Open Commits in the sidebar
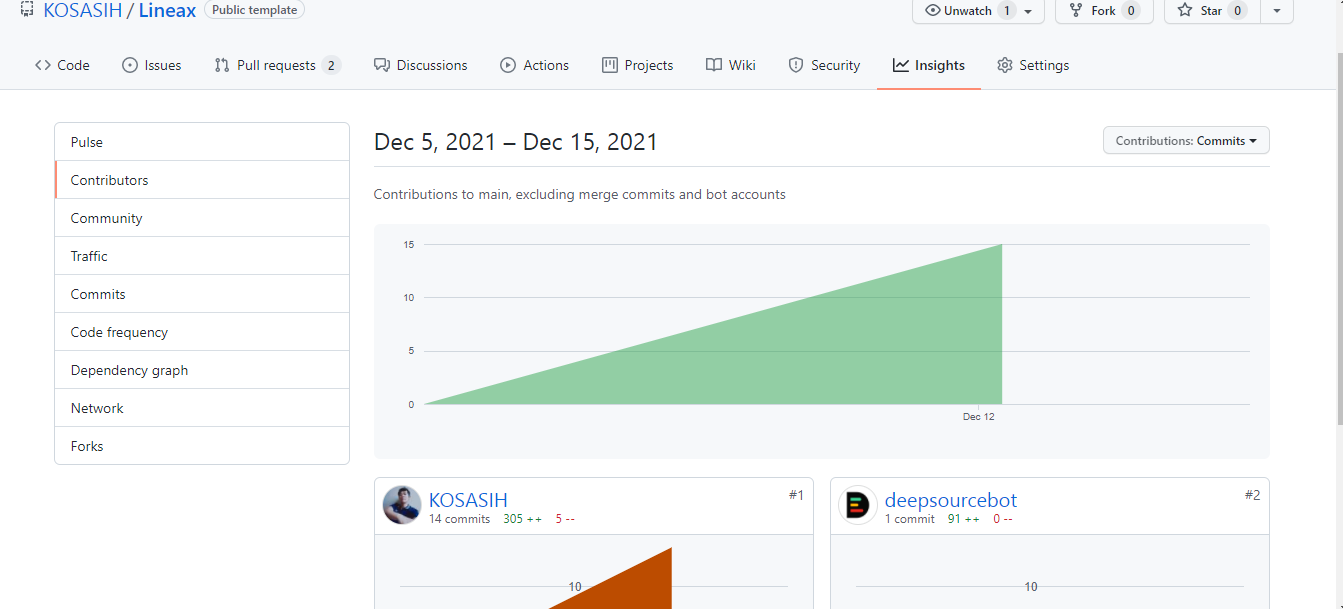Image resolution: width=1343 pixels, height=609 pixels. point(202,294)
